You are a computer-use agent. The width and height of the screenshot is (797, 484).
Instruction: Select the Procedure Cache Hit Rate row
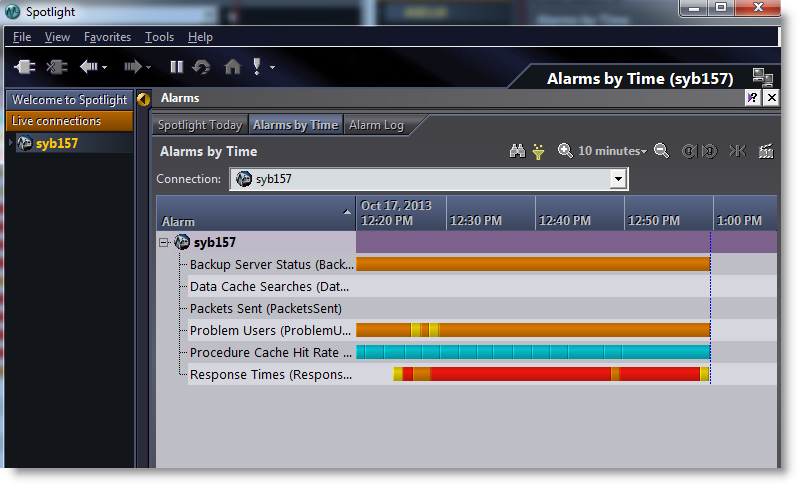click(271, 352)
